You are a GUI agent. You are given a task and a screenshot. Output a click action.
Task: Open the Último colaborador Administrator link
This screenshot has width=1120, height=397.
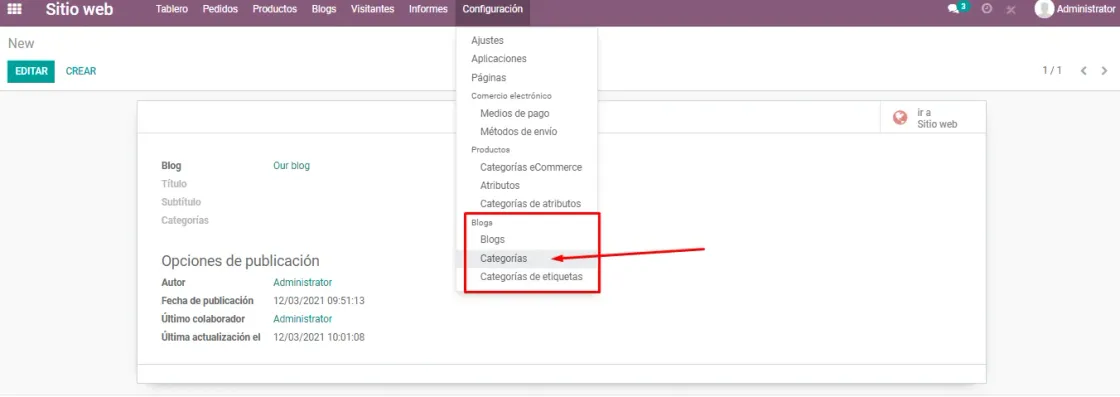click(303, 318)
